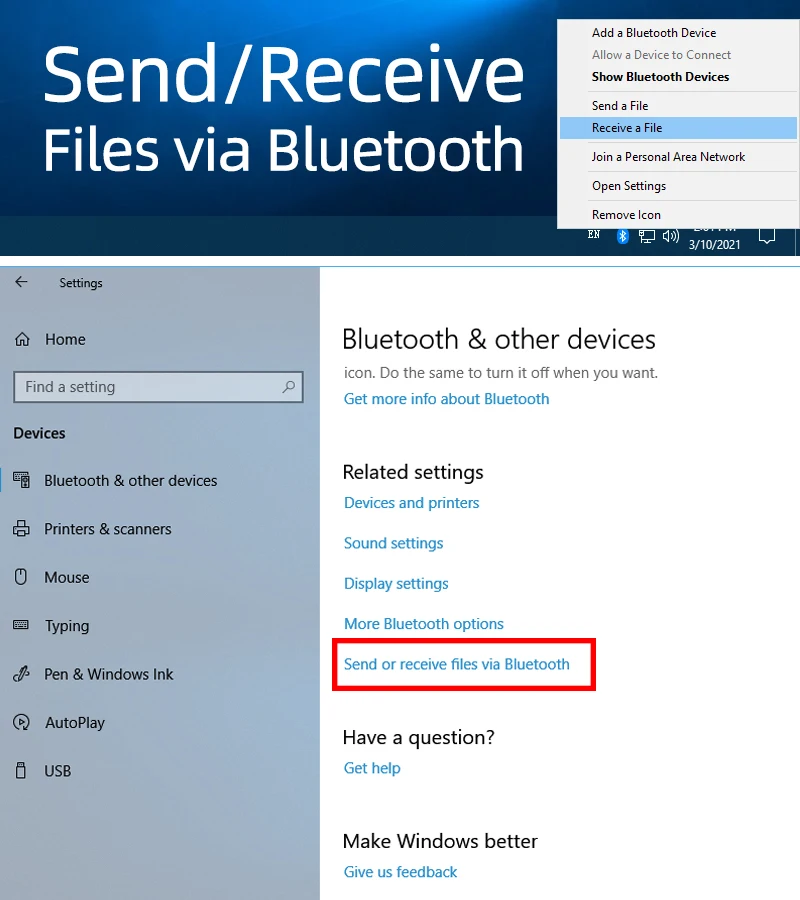Open More Bluetooth options link

click(x=424, y=624)
